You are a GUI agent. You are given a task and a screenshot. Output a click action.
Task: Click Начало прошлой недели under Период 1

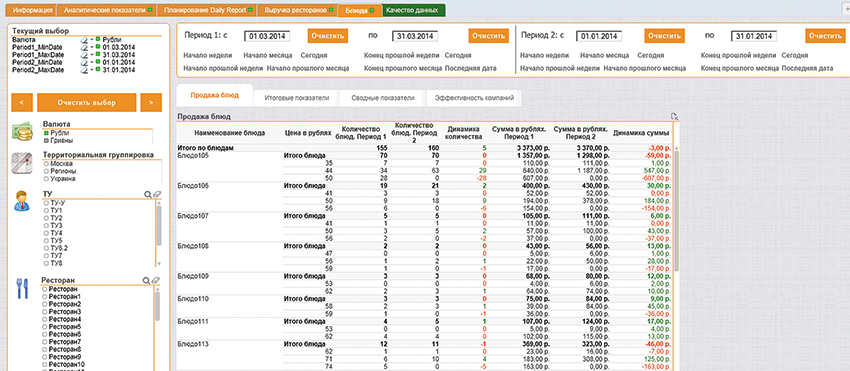223,68
